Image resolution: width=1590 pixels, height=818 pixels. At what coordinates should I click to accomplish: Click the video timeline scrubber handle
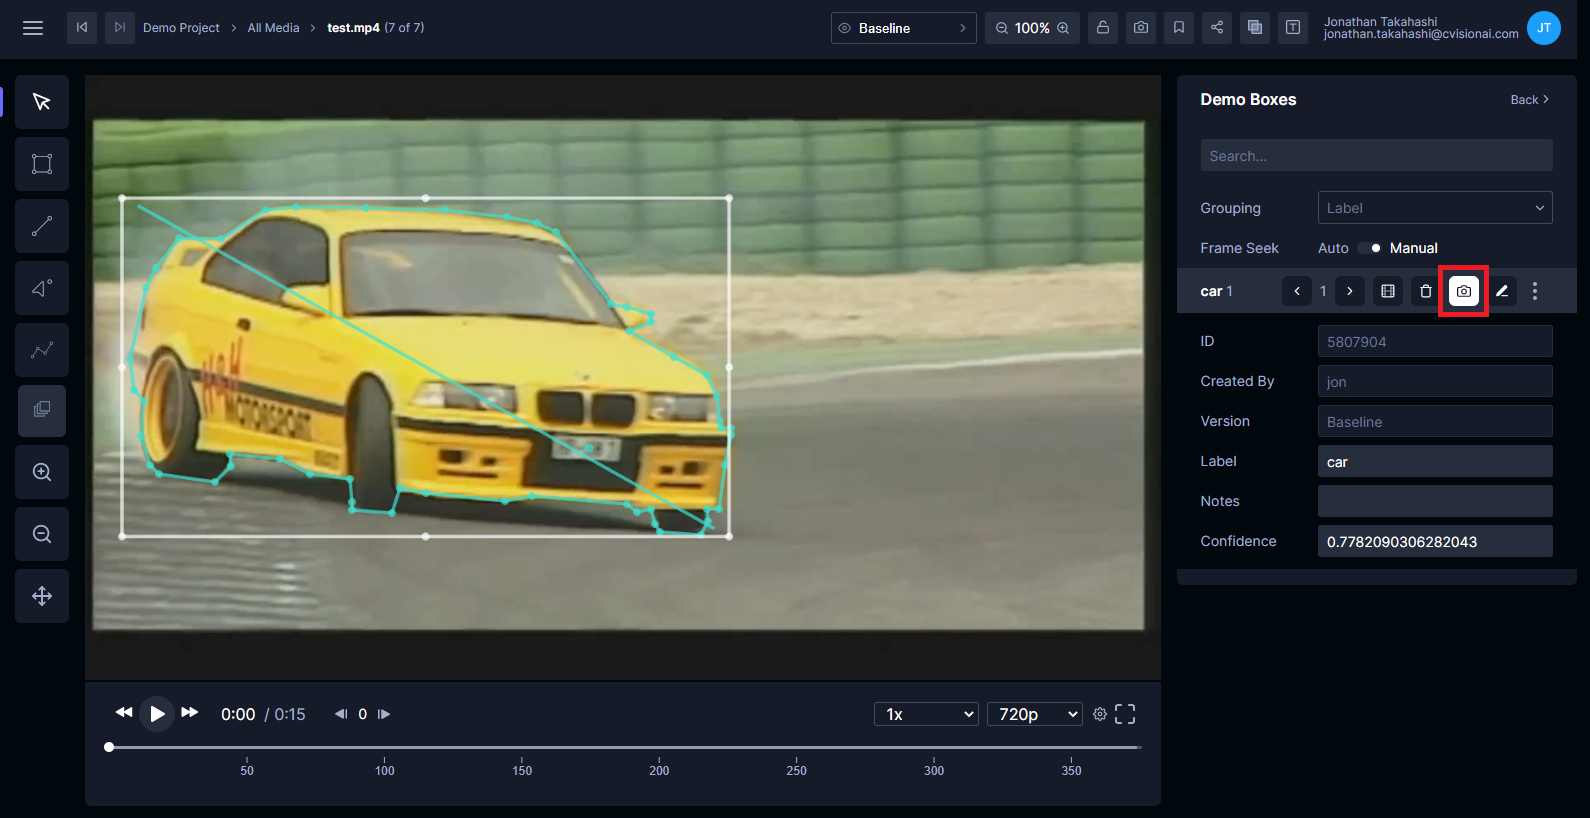click(x=109, y=747)
